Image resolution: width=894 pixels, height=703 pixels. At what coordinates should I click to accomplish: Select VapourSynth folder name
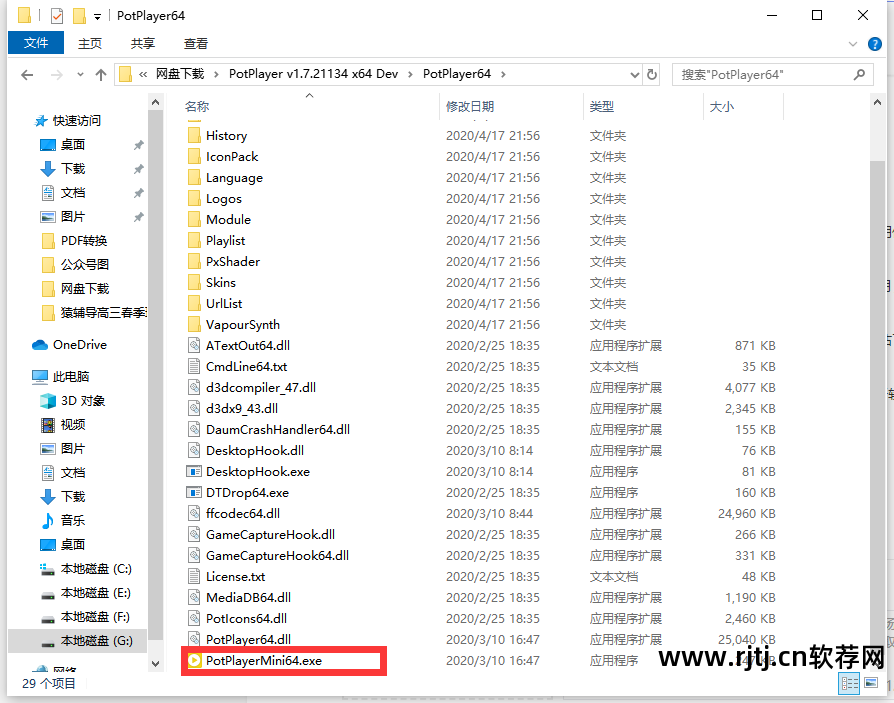click(243, 324)
